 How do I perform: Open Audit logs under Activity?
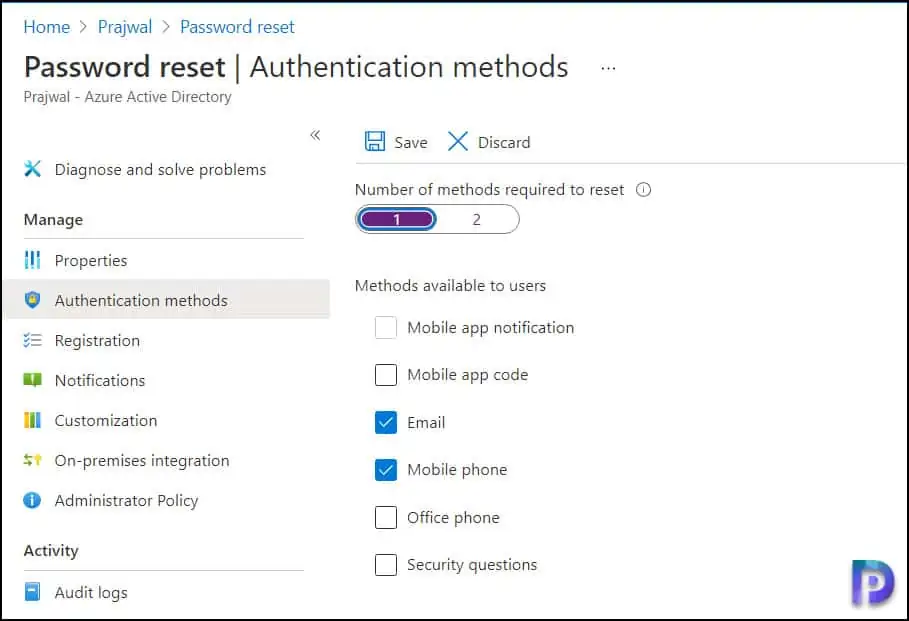click(x=91, y=592)
